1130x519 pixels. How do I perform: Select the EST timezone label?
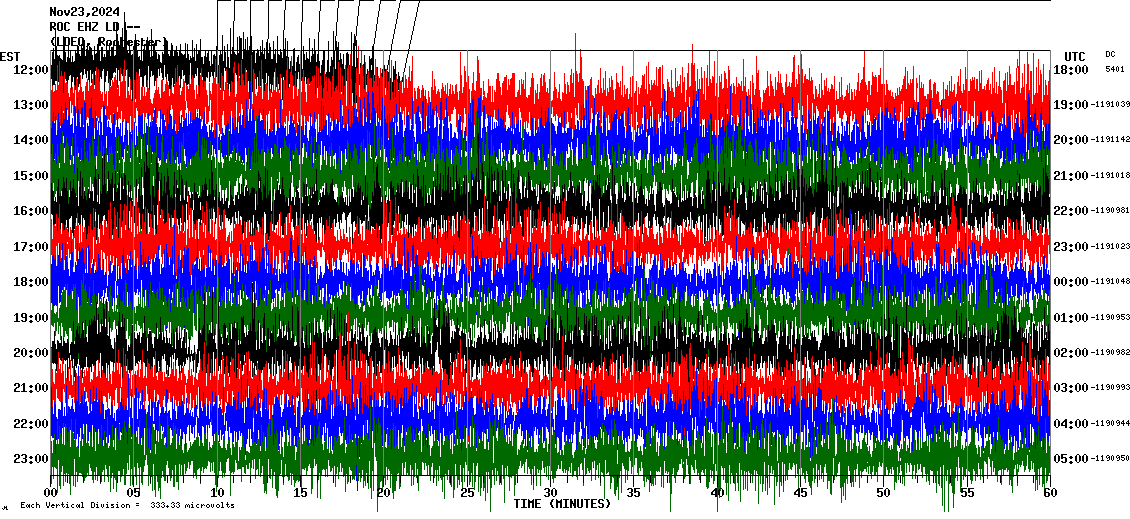pos(10,56)
